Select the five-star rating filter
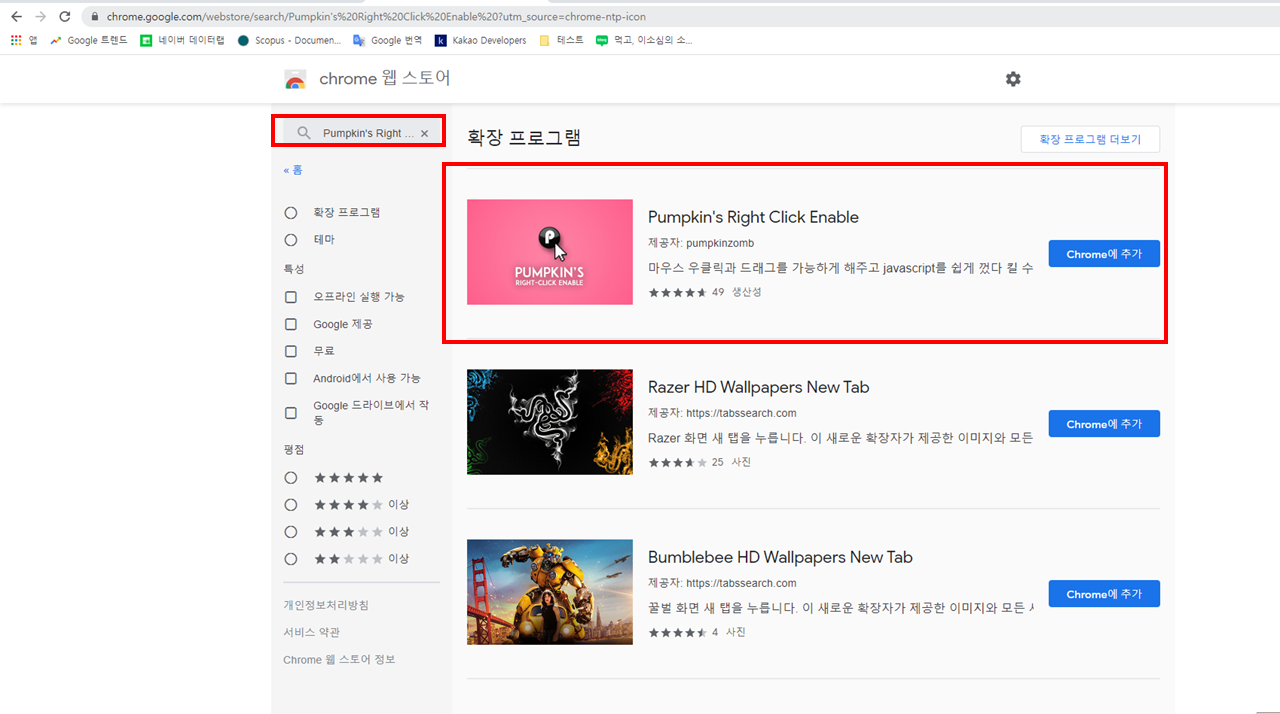Viewport: 1280px width, 714px height. click(x=291, y=478)
